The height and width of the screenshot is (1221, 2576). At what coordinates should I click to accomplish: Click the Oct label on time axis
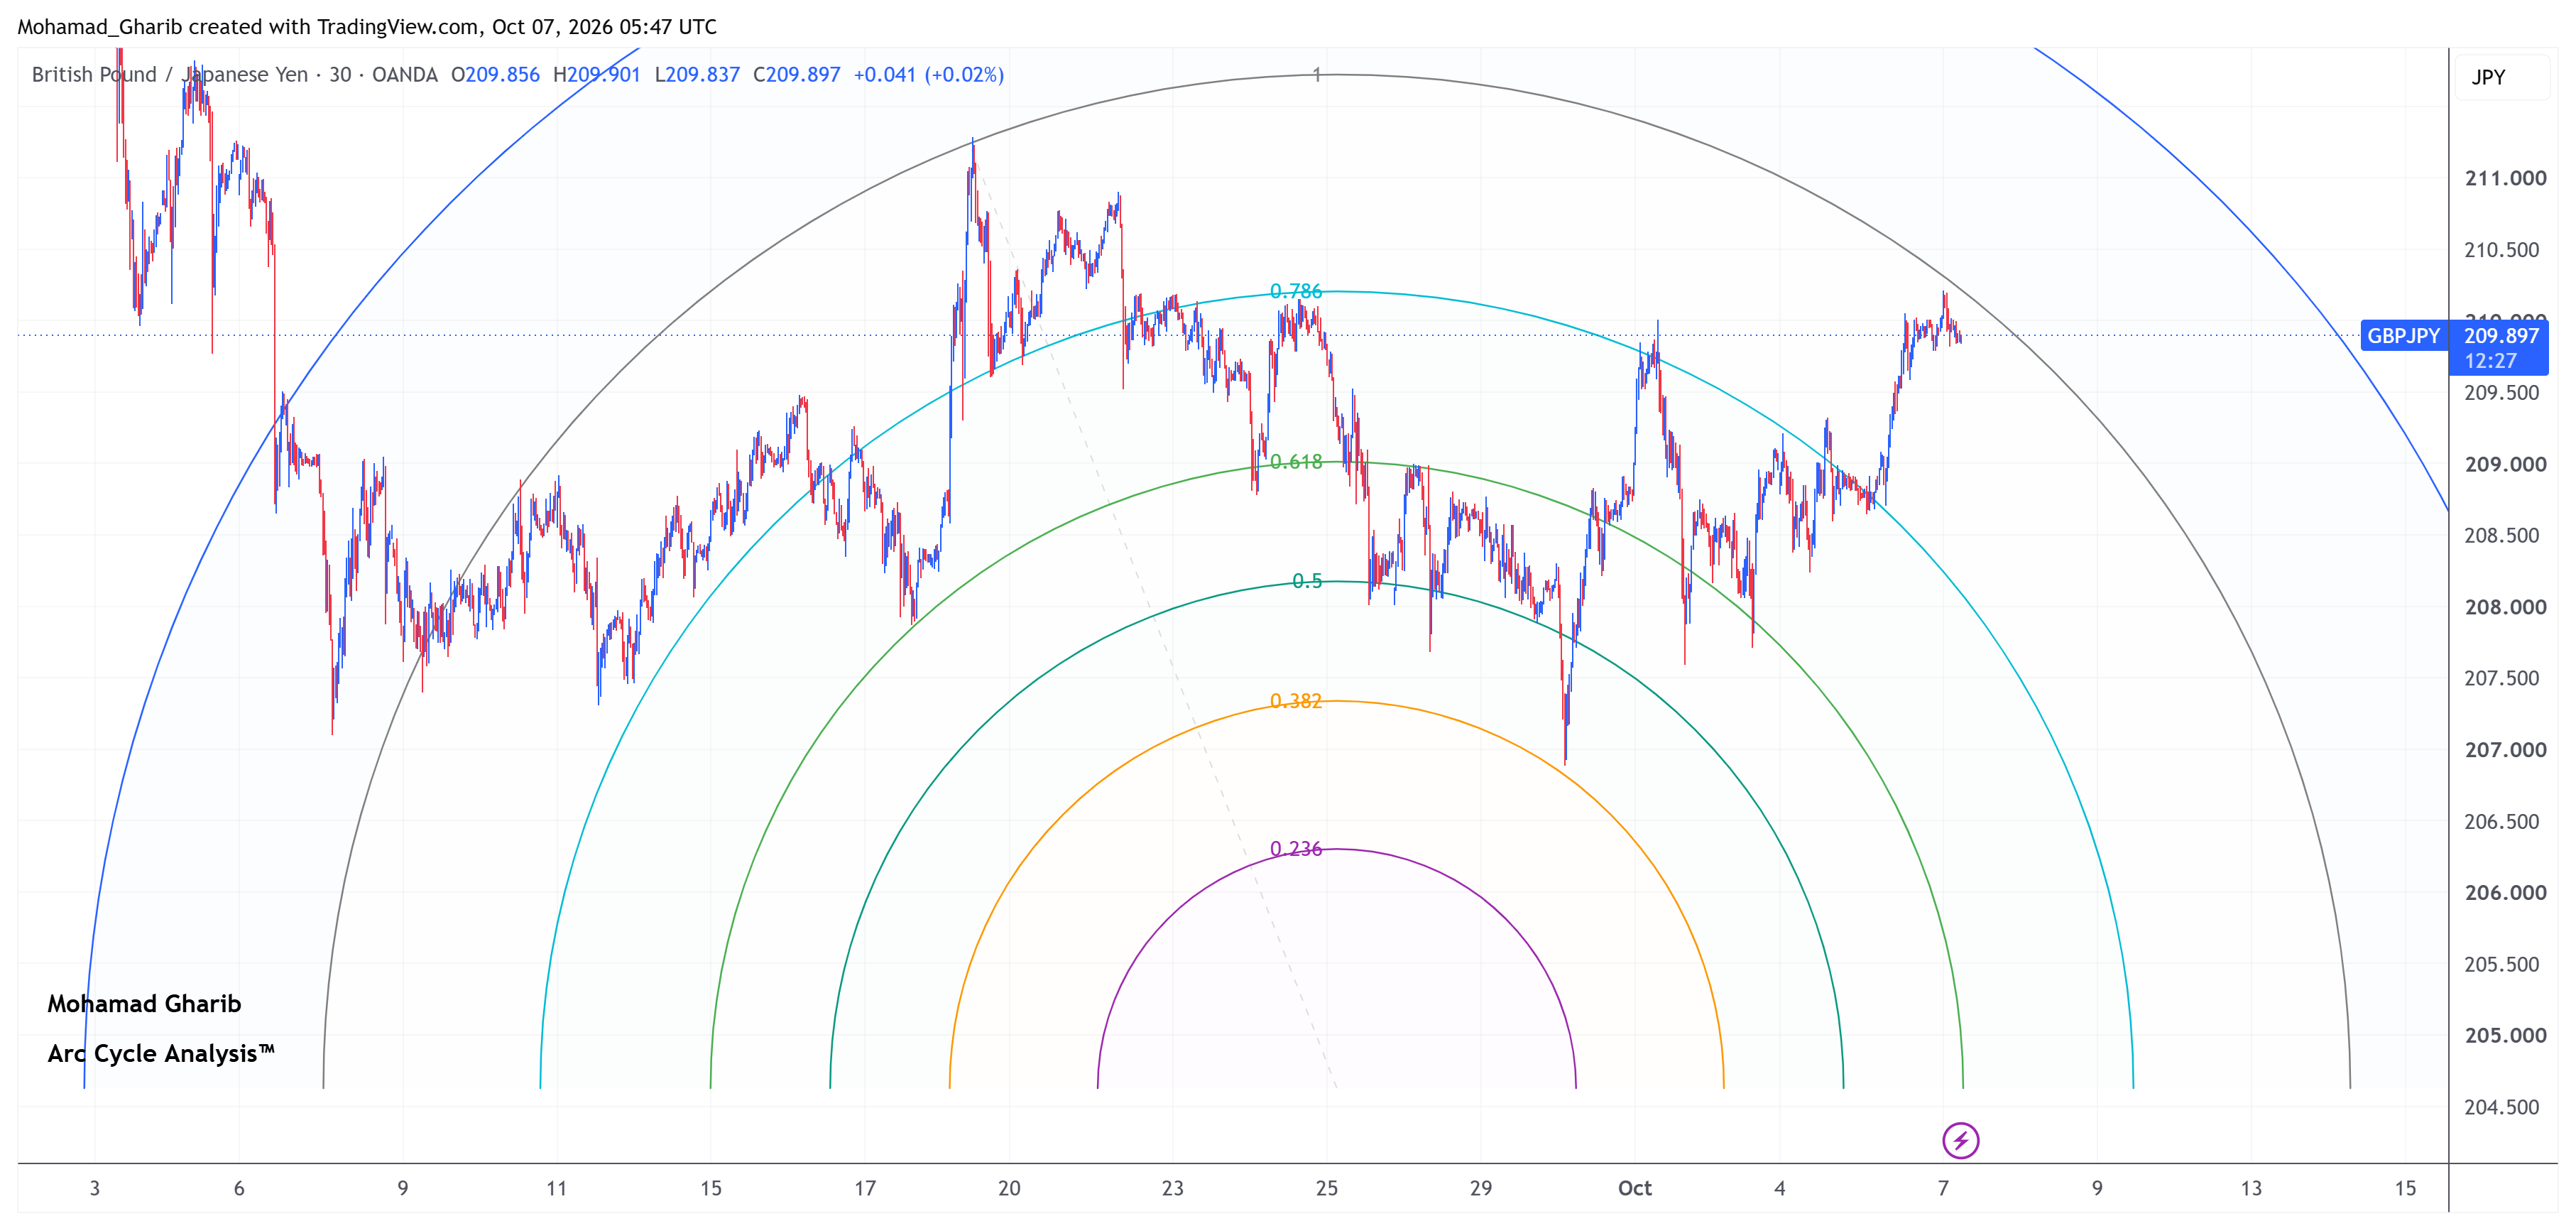click(x=1635, y=1189)
